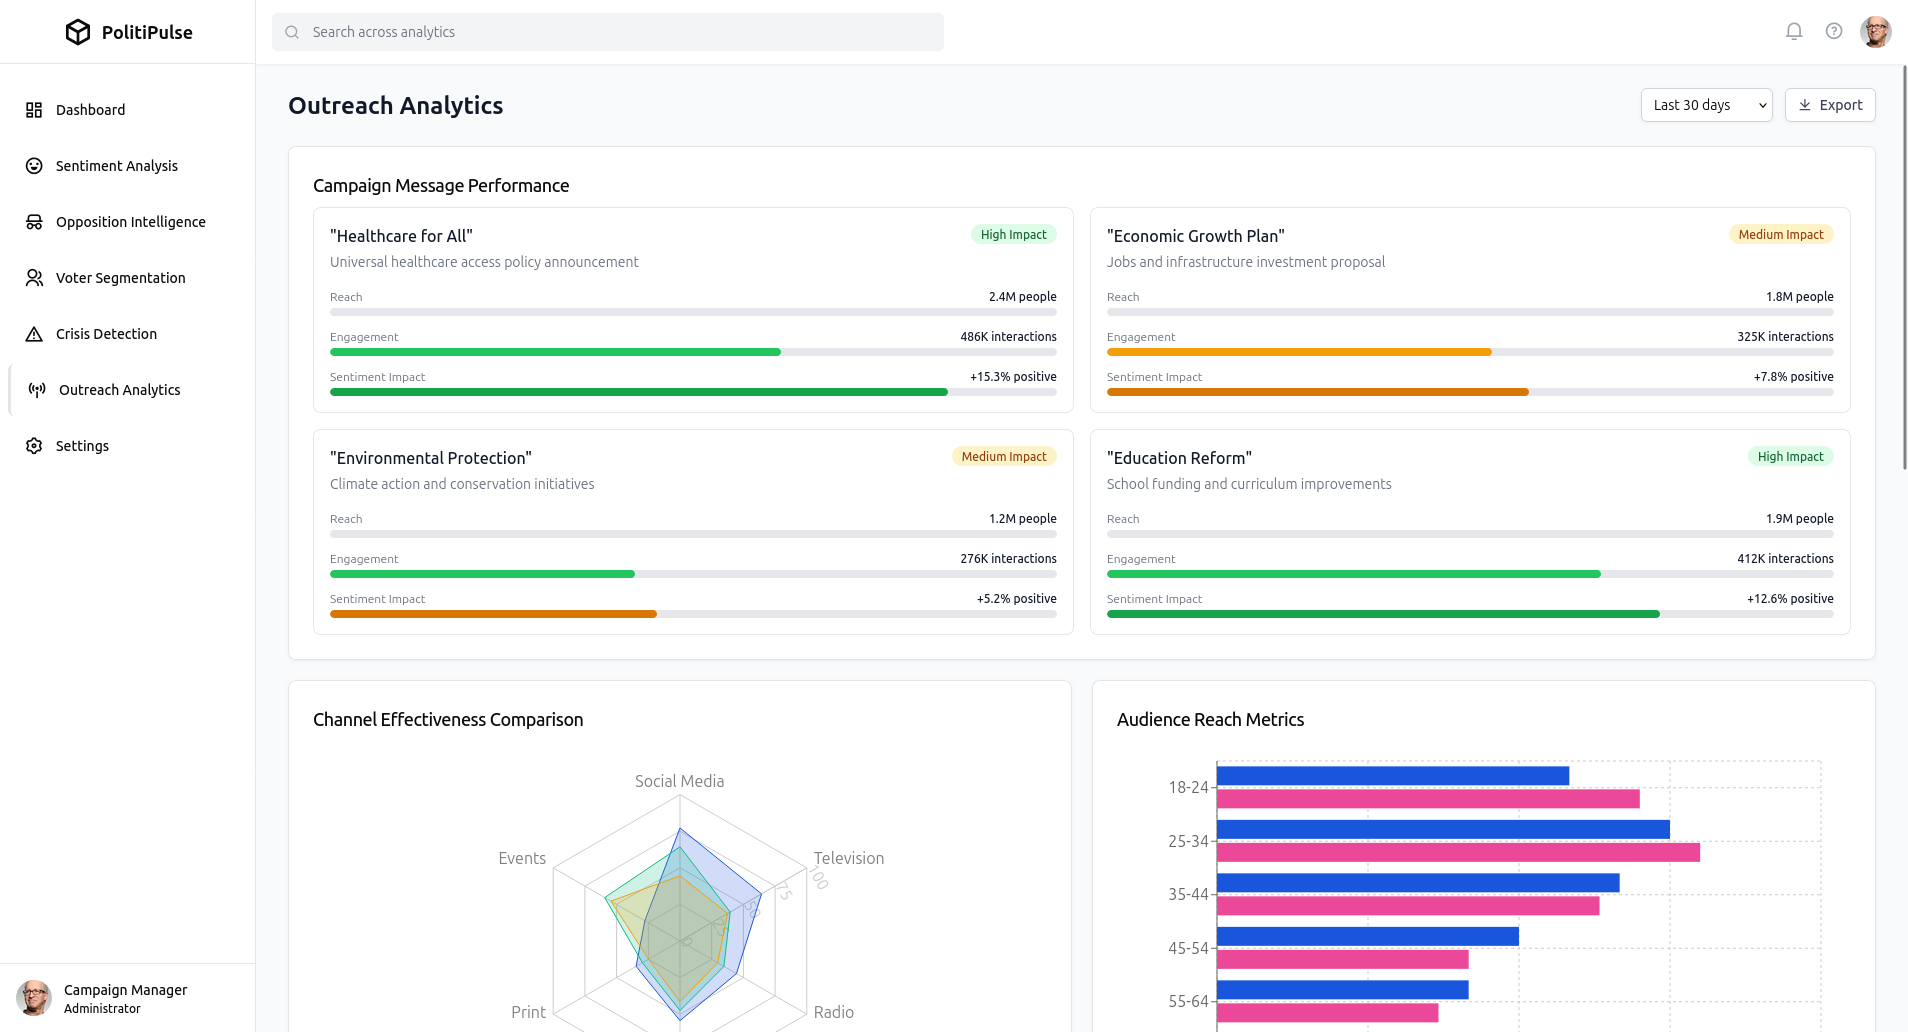This screenshot has height=1032, width=1908.
Task: Click the "Healthcare for All" card title
Action: pyautogui.click(x=401, y=236)
